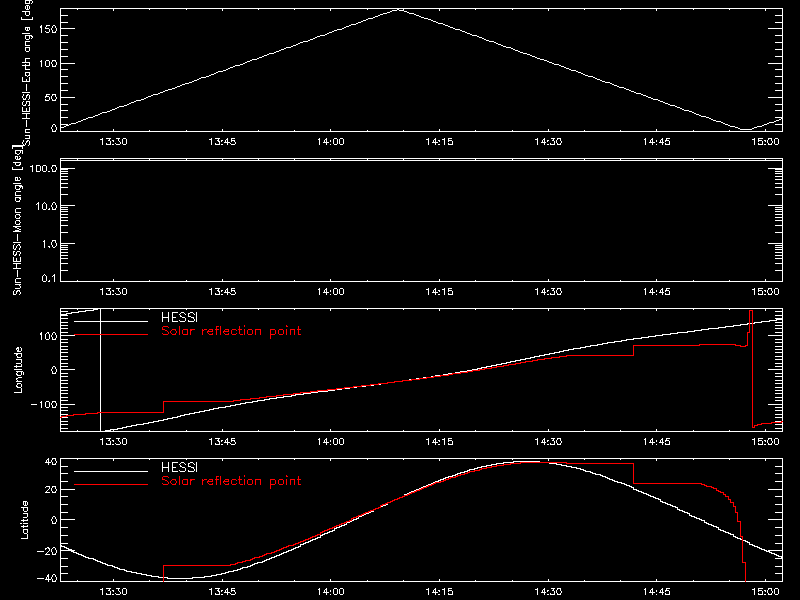Click 14:45 time label under Moon angle plot

pyautogui.click(x=657, y=292)
